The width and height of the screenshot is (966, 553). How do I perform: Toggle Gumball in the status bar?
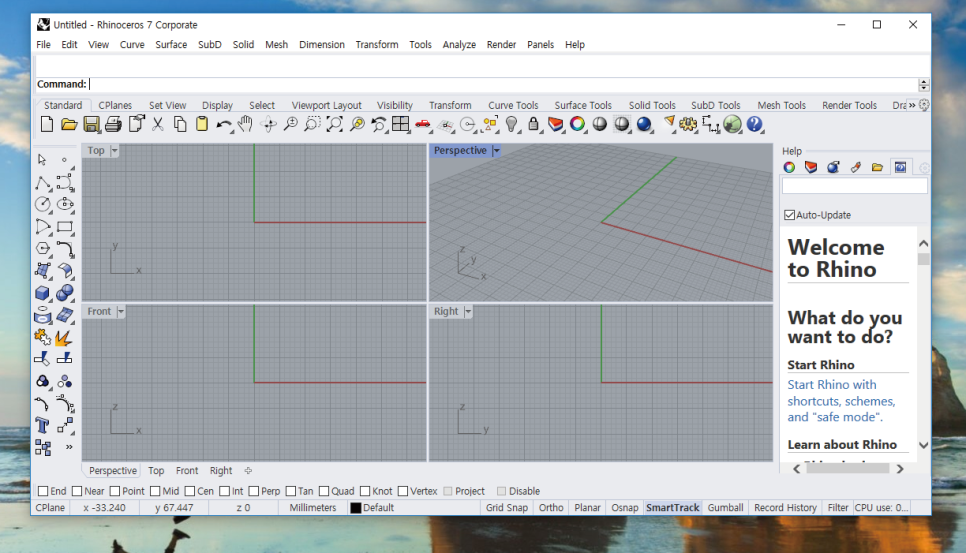725,508
